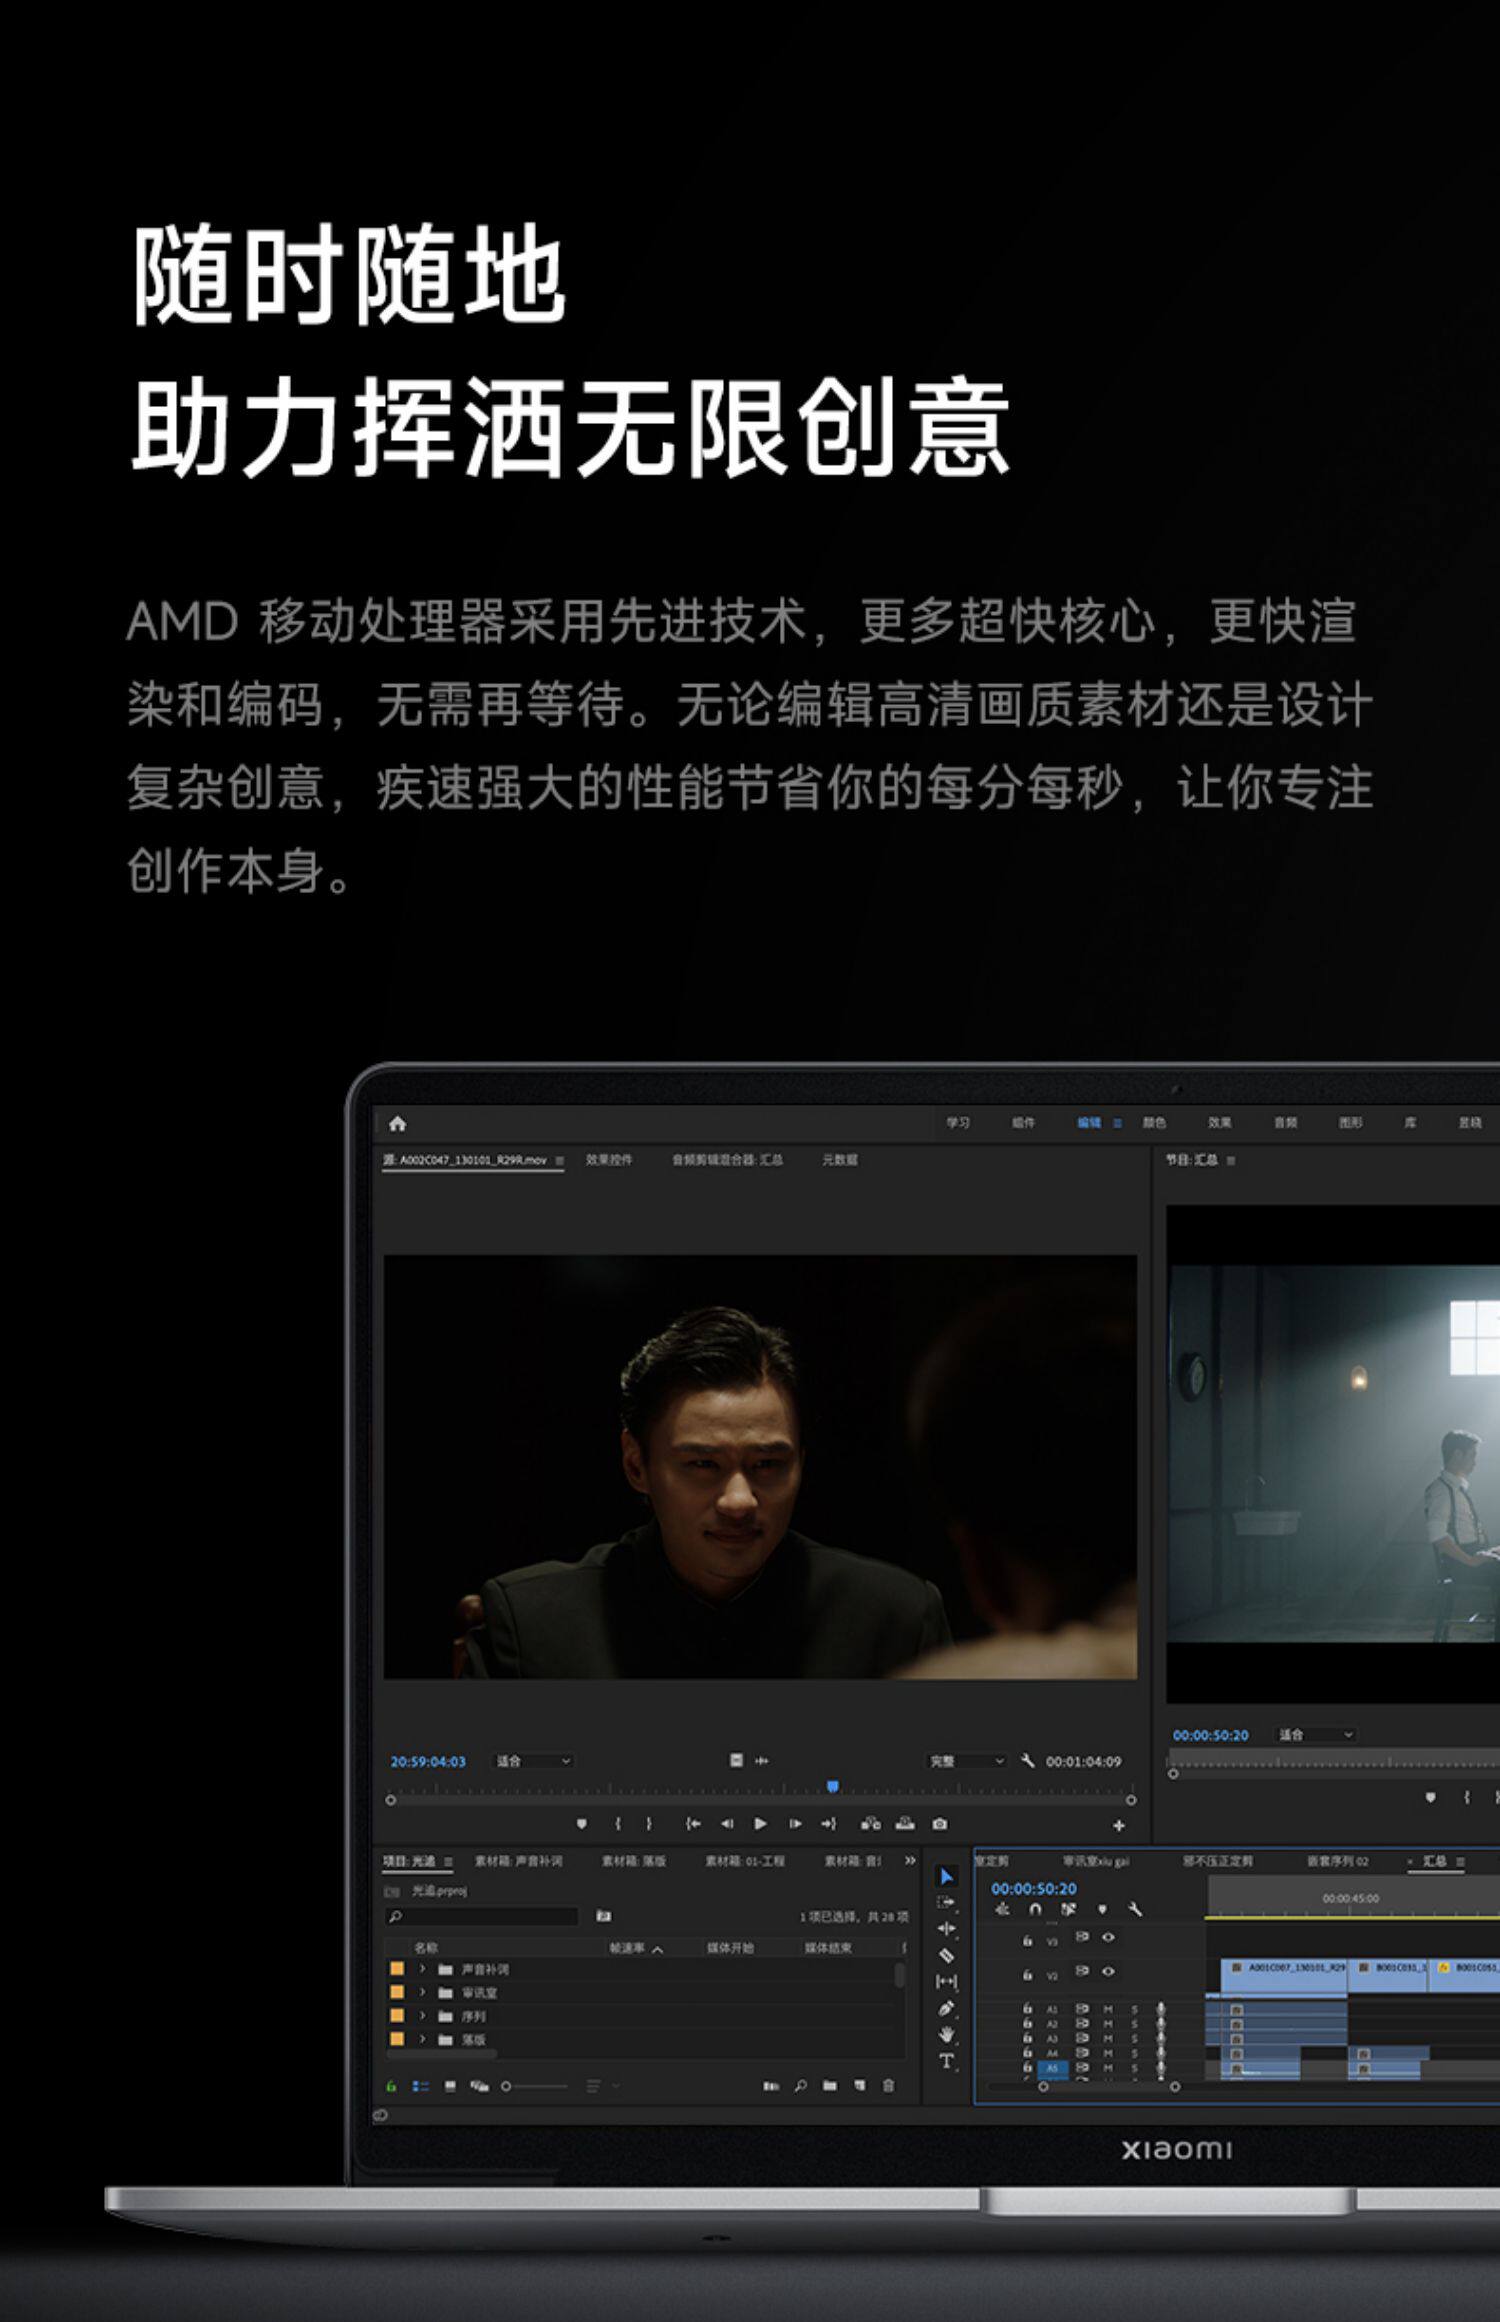Click Drag Video Only filmstrip icon
Viewport: 1500px width, 2322px height.
[x=736, y=1760]
